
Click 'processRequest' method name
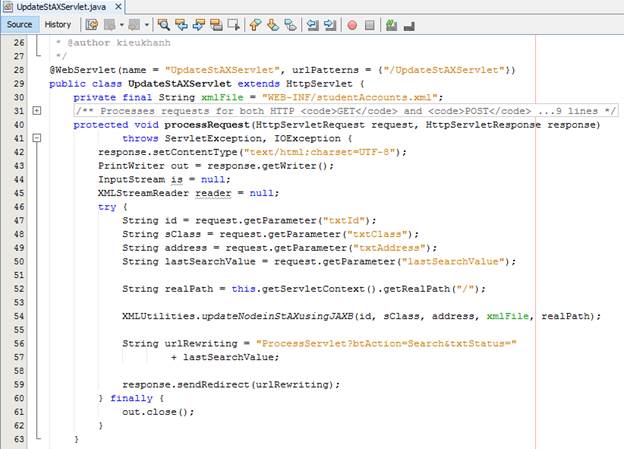pyautogui.click(x=207, y=125)
